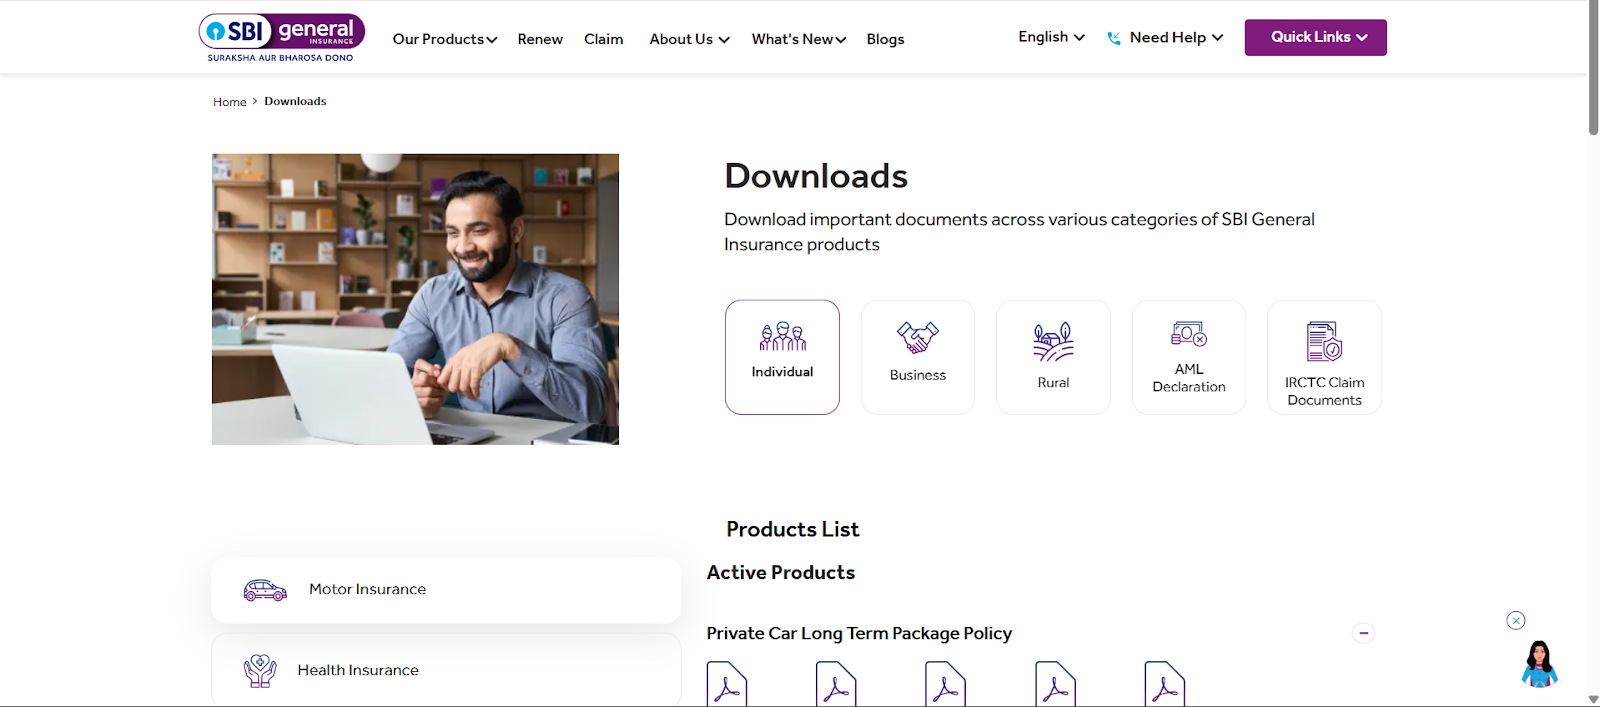Expand the Our Products dropdown menu

pyautogui.click(x=444, y=39)
